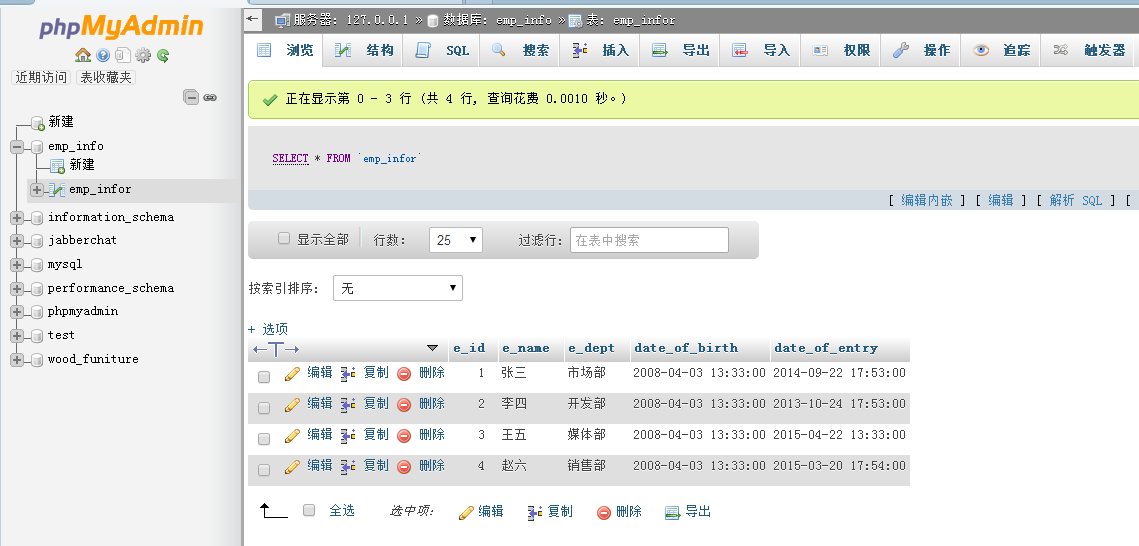Click the copy icon for row 王五

349,436
